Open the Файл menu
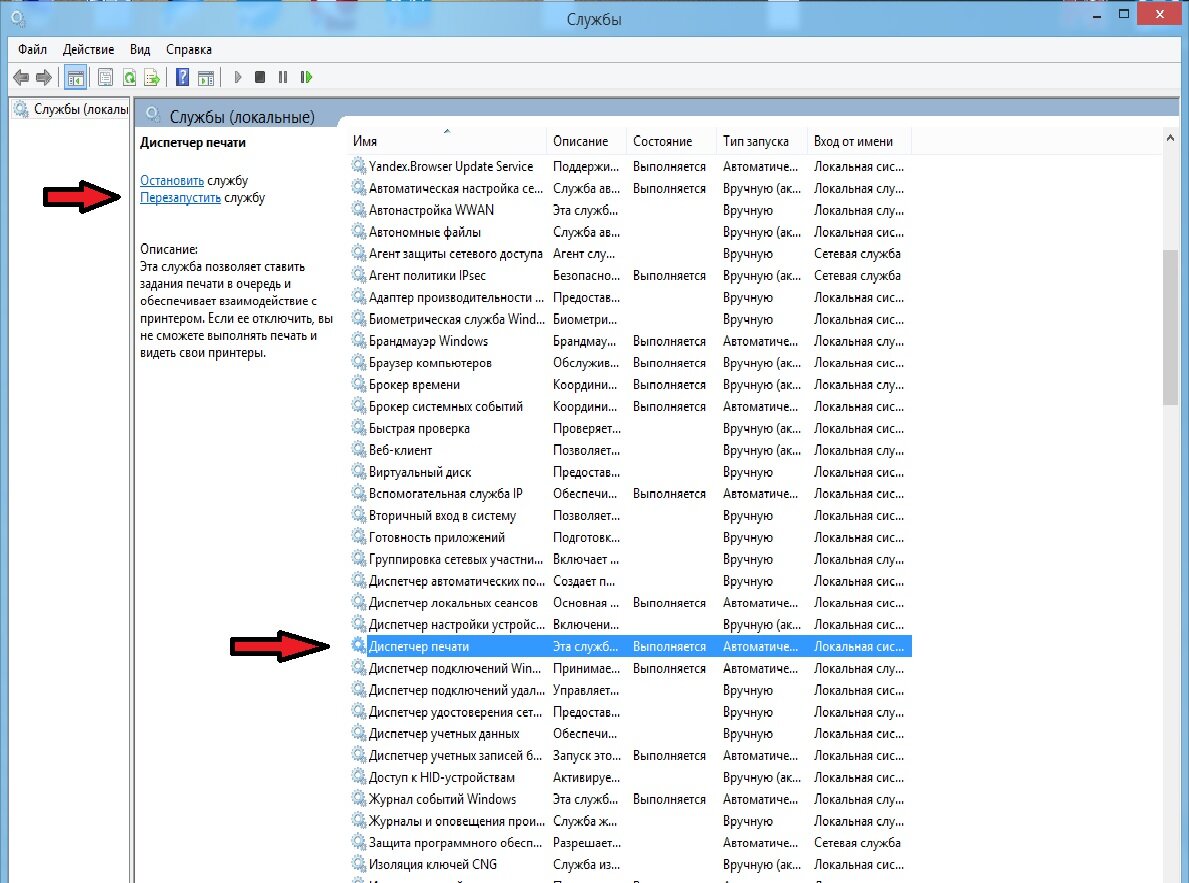Viewport: 1189px width, 883px height. click(33, 49)
